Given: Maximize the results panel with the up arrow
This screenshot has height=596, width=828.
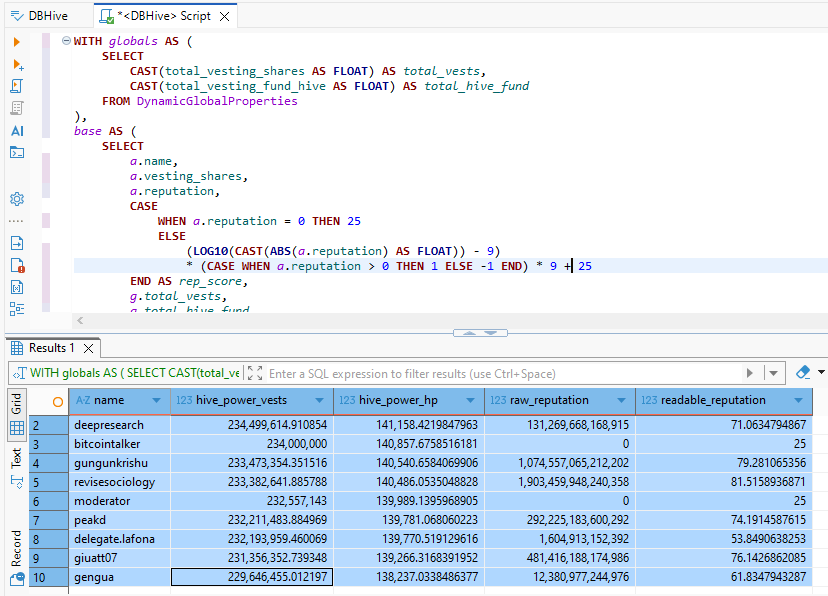Looking at the screenshot, I should (469, 333).
